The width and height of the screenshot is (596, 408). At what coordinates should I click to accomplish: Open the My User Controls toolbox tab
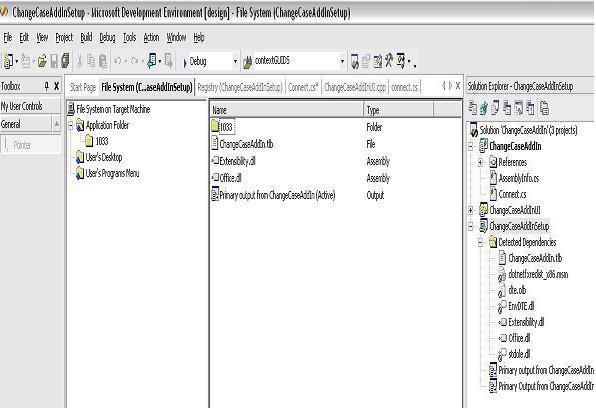[30, 106]
